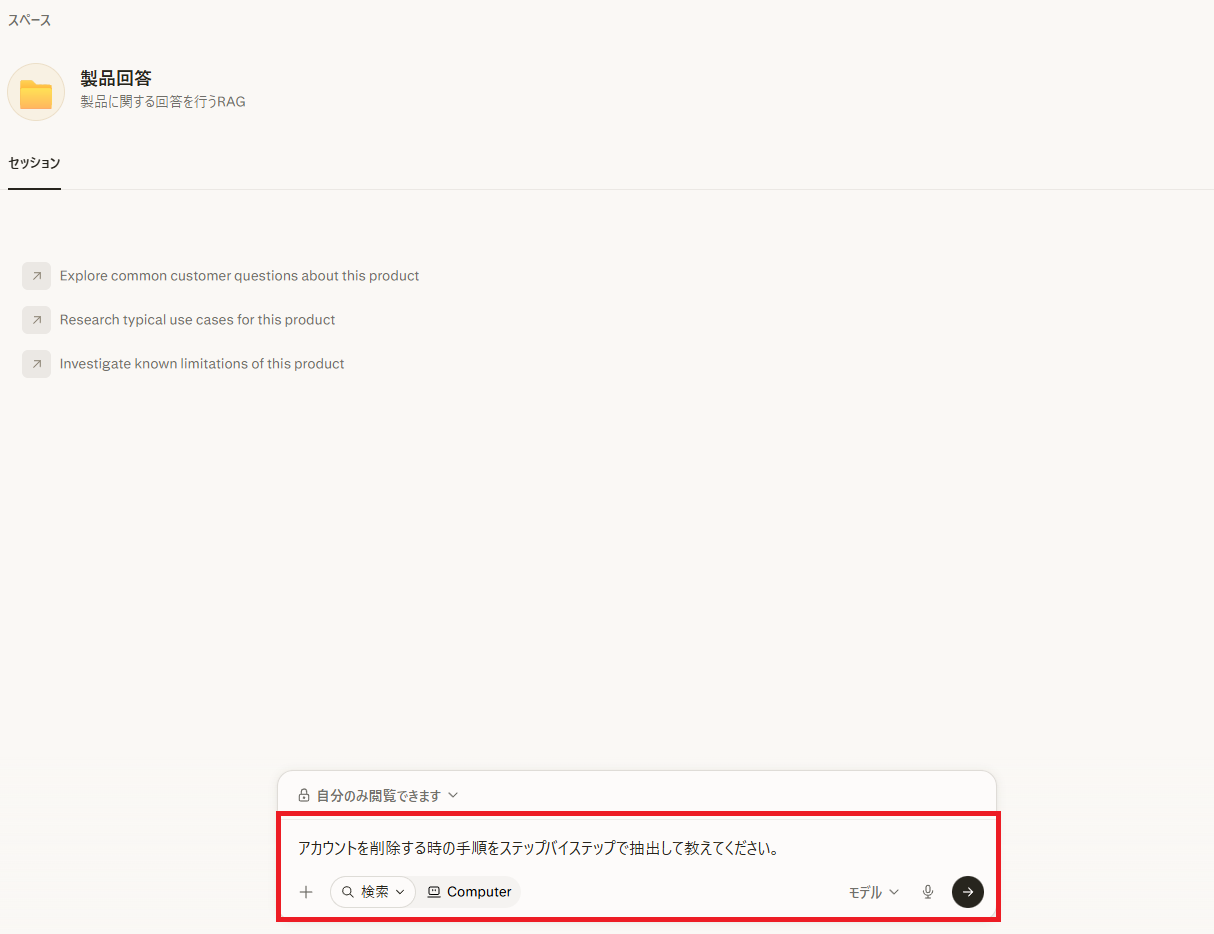Click arrow icon beside Research typical use cases
Viewport: 1214px width, 934px height.
click(36, 320)
